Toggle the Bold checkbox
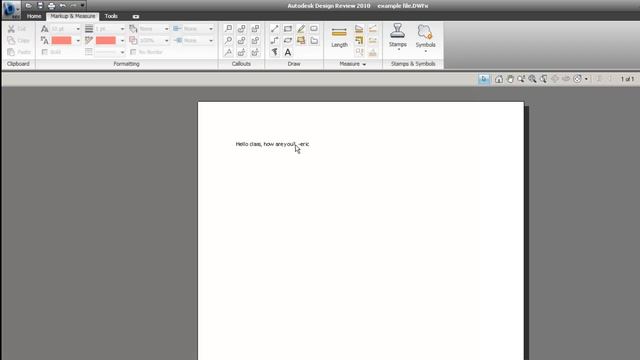Image resolution: width=640 pixels, height=360 pixels. [x=45, y=52]
